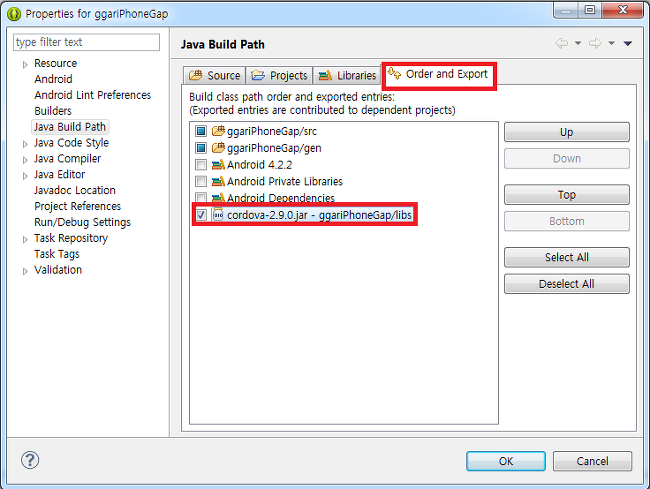
Task: Toggle the ggariPhoneGap/gen export checkbox
Action: click(201, 148)
